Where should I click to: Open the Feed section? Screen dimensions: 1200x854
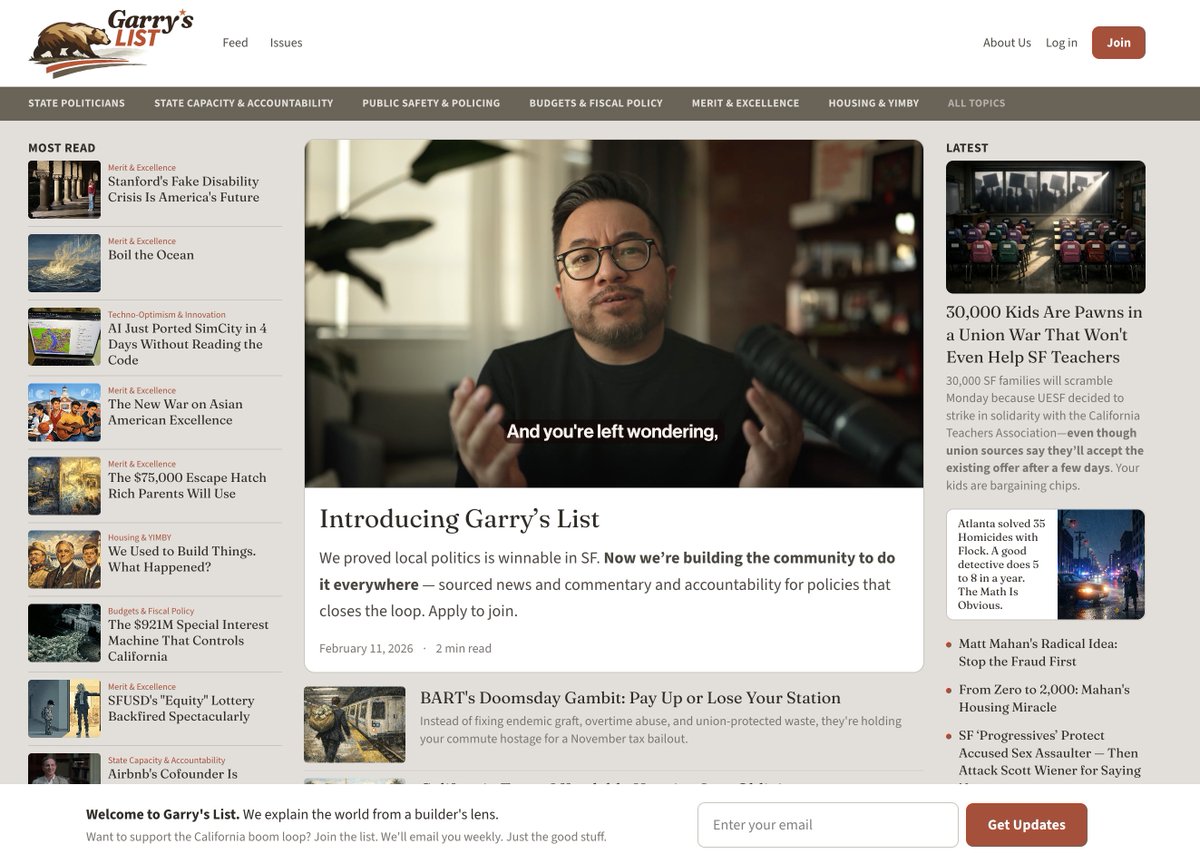tap(234, 42)
